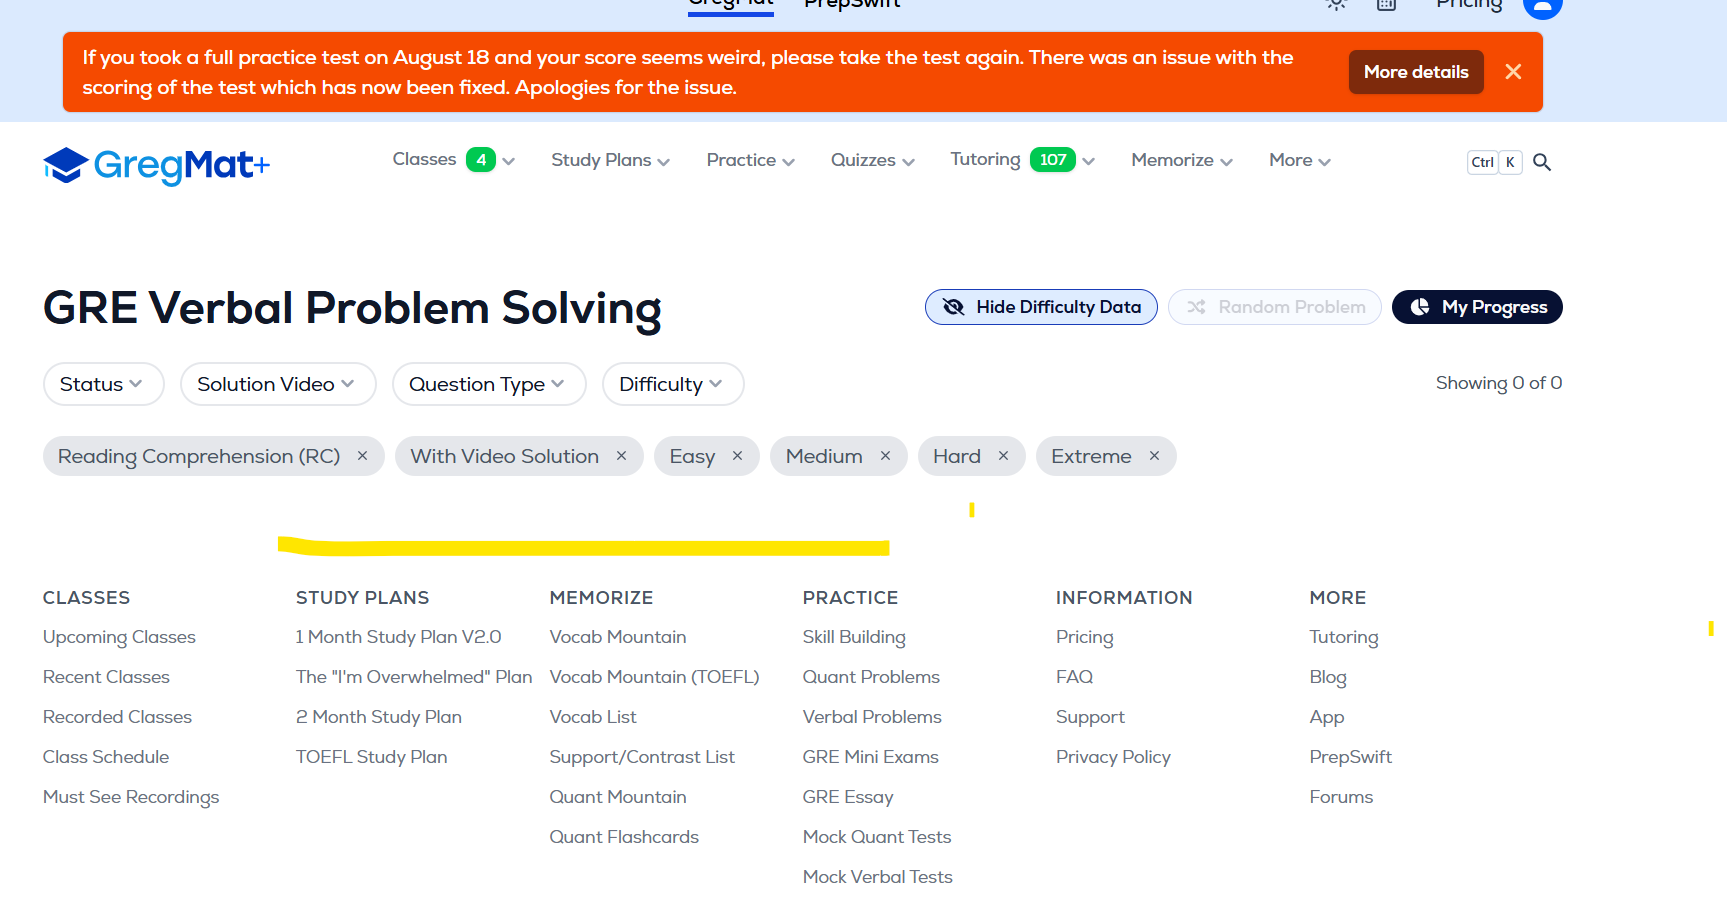Toggle the light/dark theme sun icon
The image size is (1727, 898).
[x=1336, y=4]
